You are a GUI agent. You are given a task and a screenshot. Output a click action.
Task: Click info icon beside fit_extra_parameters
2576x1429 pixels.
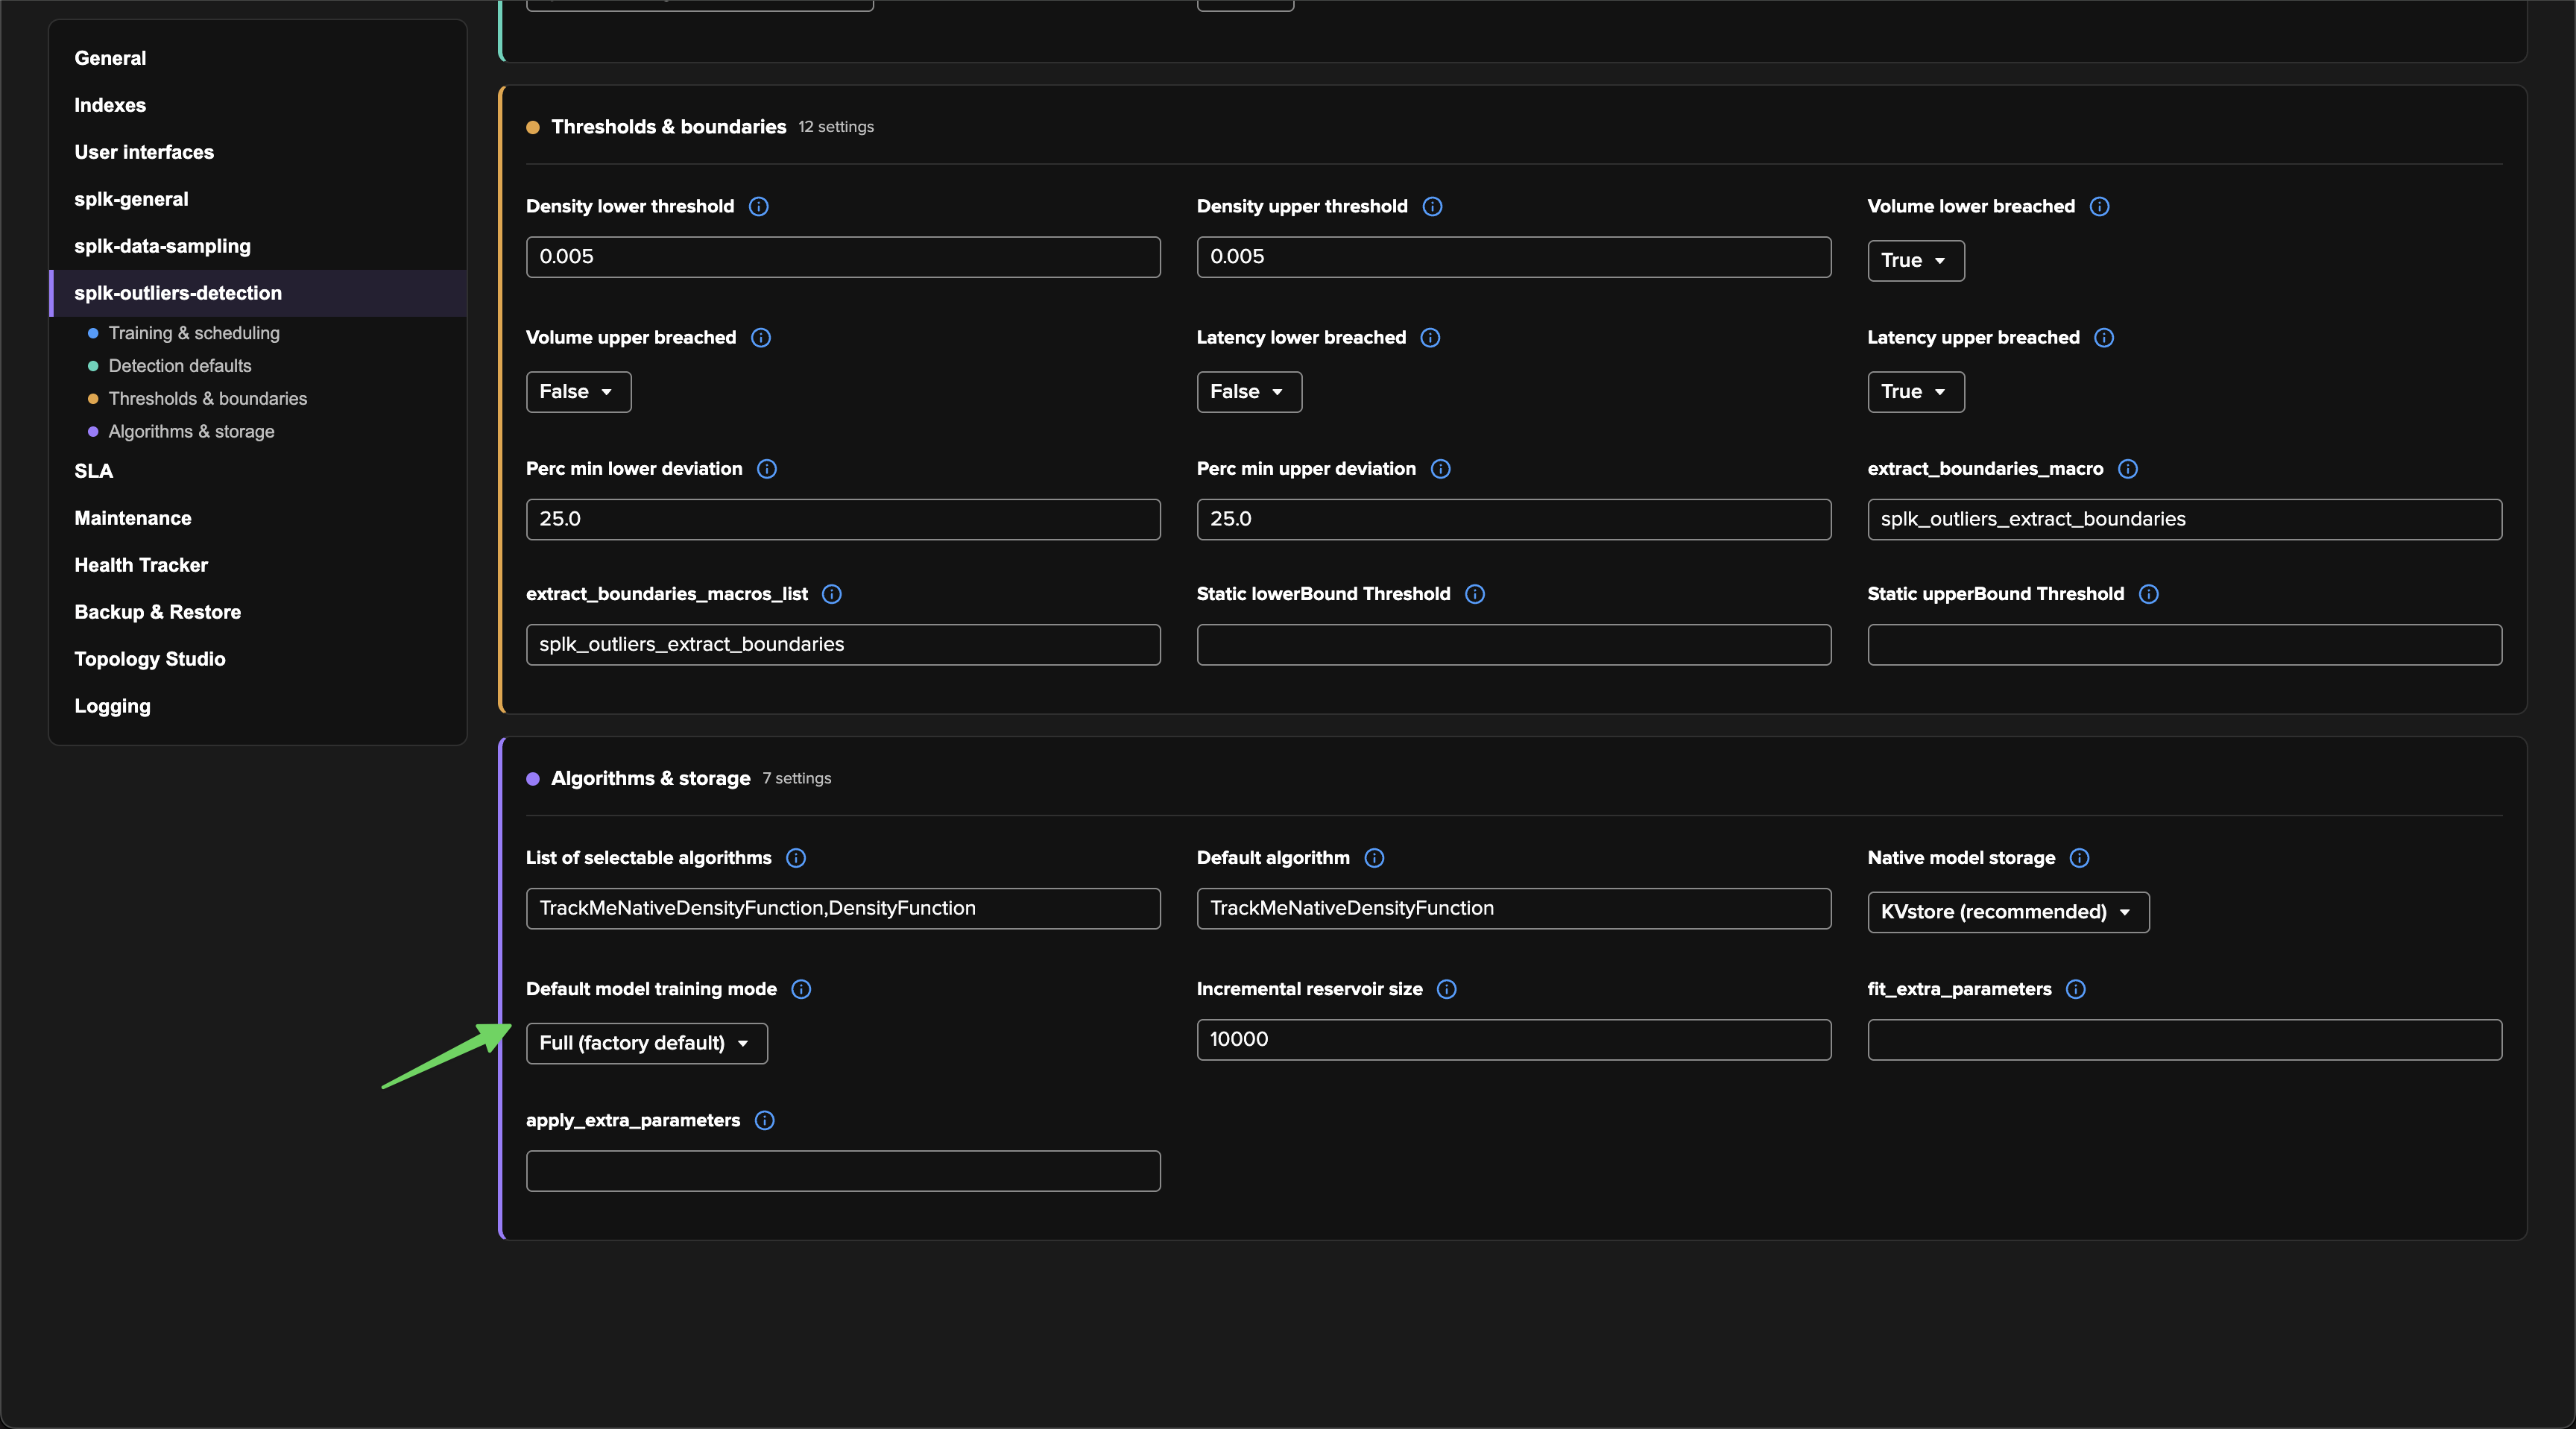pos(2076,989)
